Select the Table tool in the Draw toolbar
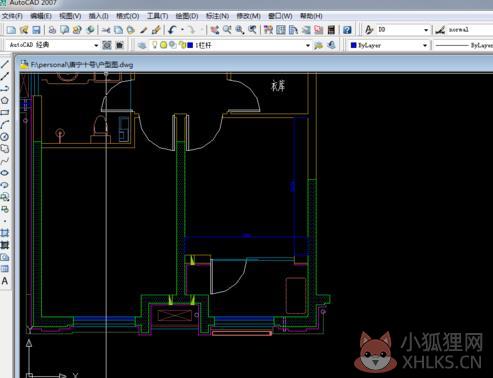493x378 pixels. [5, 269]
